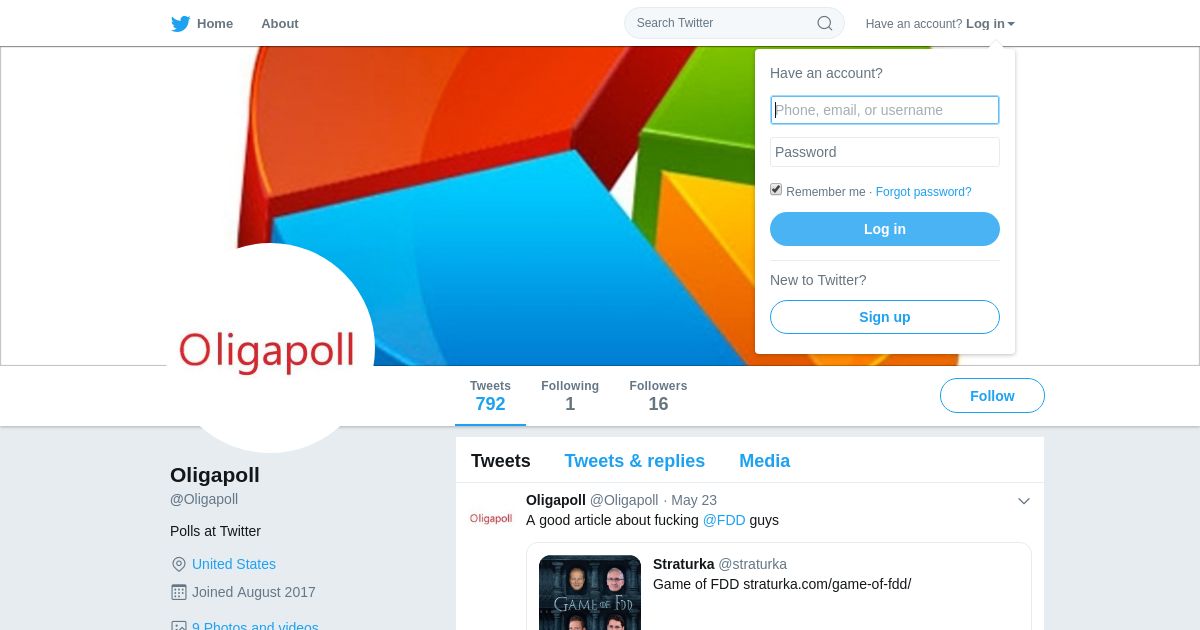1200x630 pixels.
Task: Click the photos and videos icon
Action: [179, 626]
